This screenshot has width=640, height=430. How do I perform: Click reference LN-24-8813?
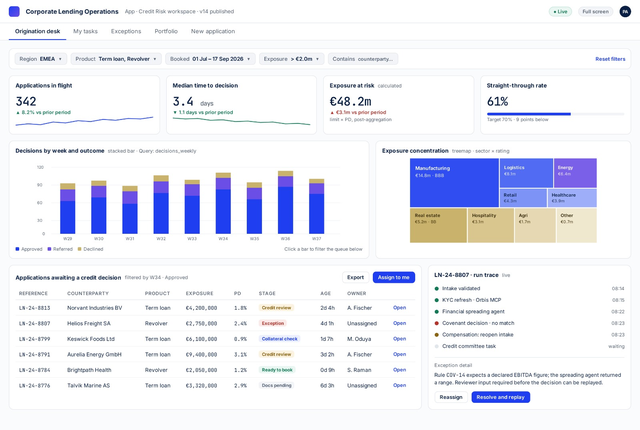point(34,308)
